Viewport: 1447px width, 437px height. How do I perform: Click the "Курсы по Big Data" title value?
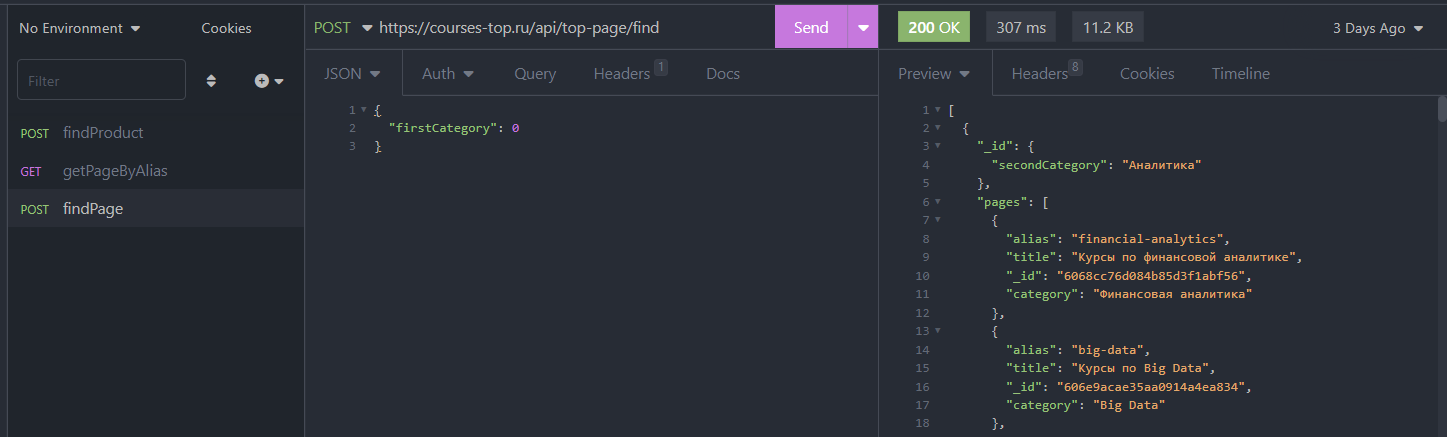(1142, 368)
